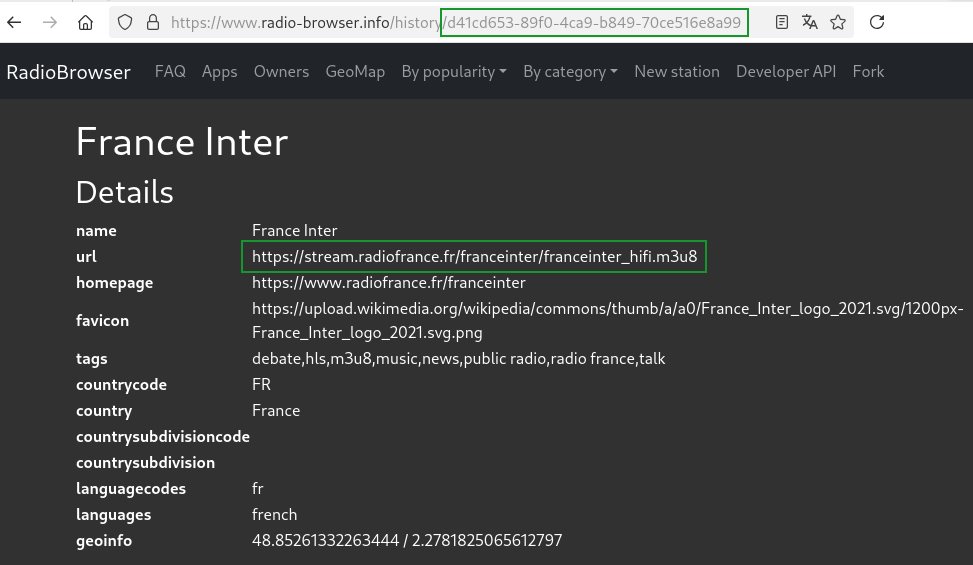Click the languages value french
The height and width of the screenshot is (565, 973).
tap(274, 515)
